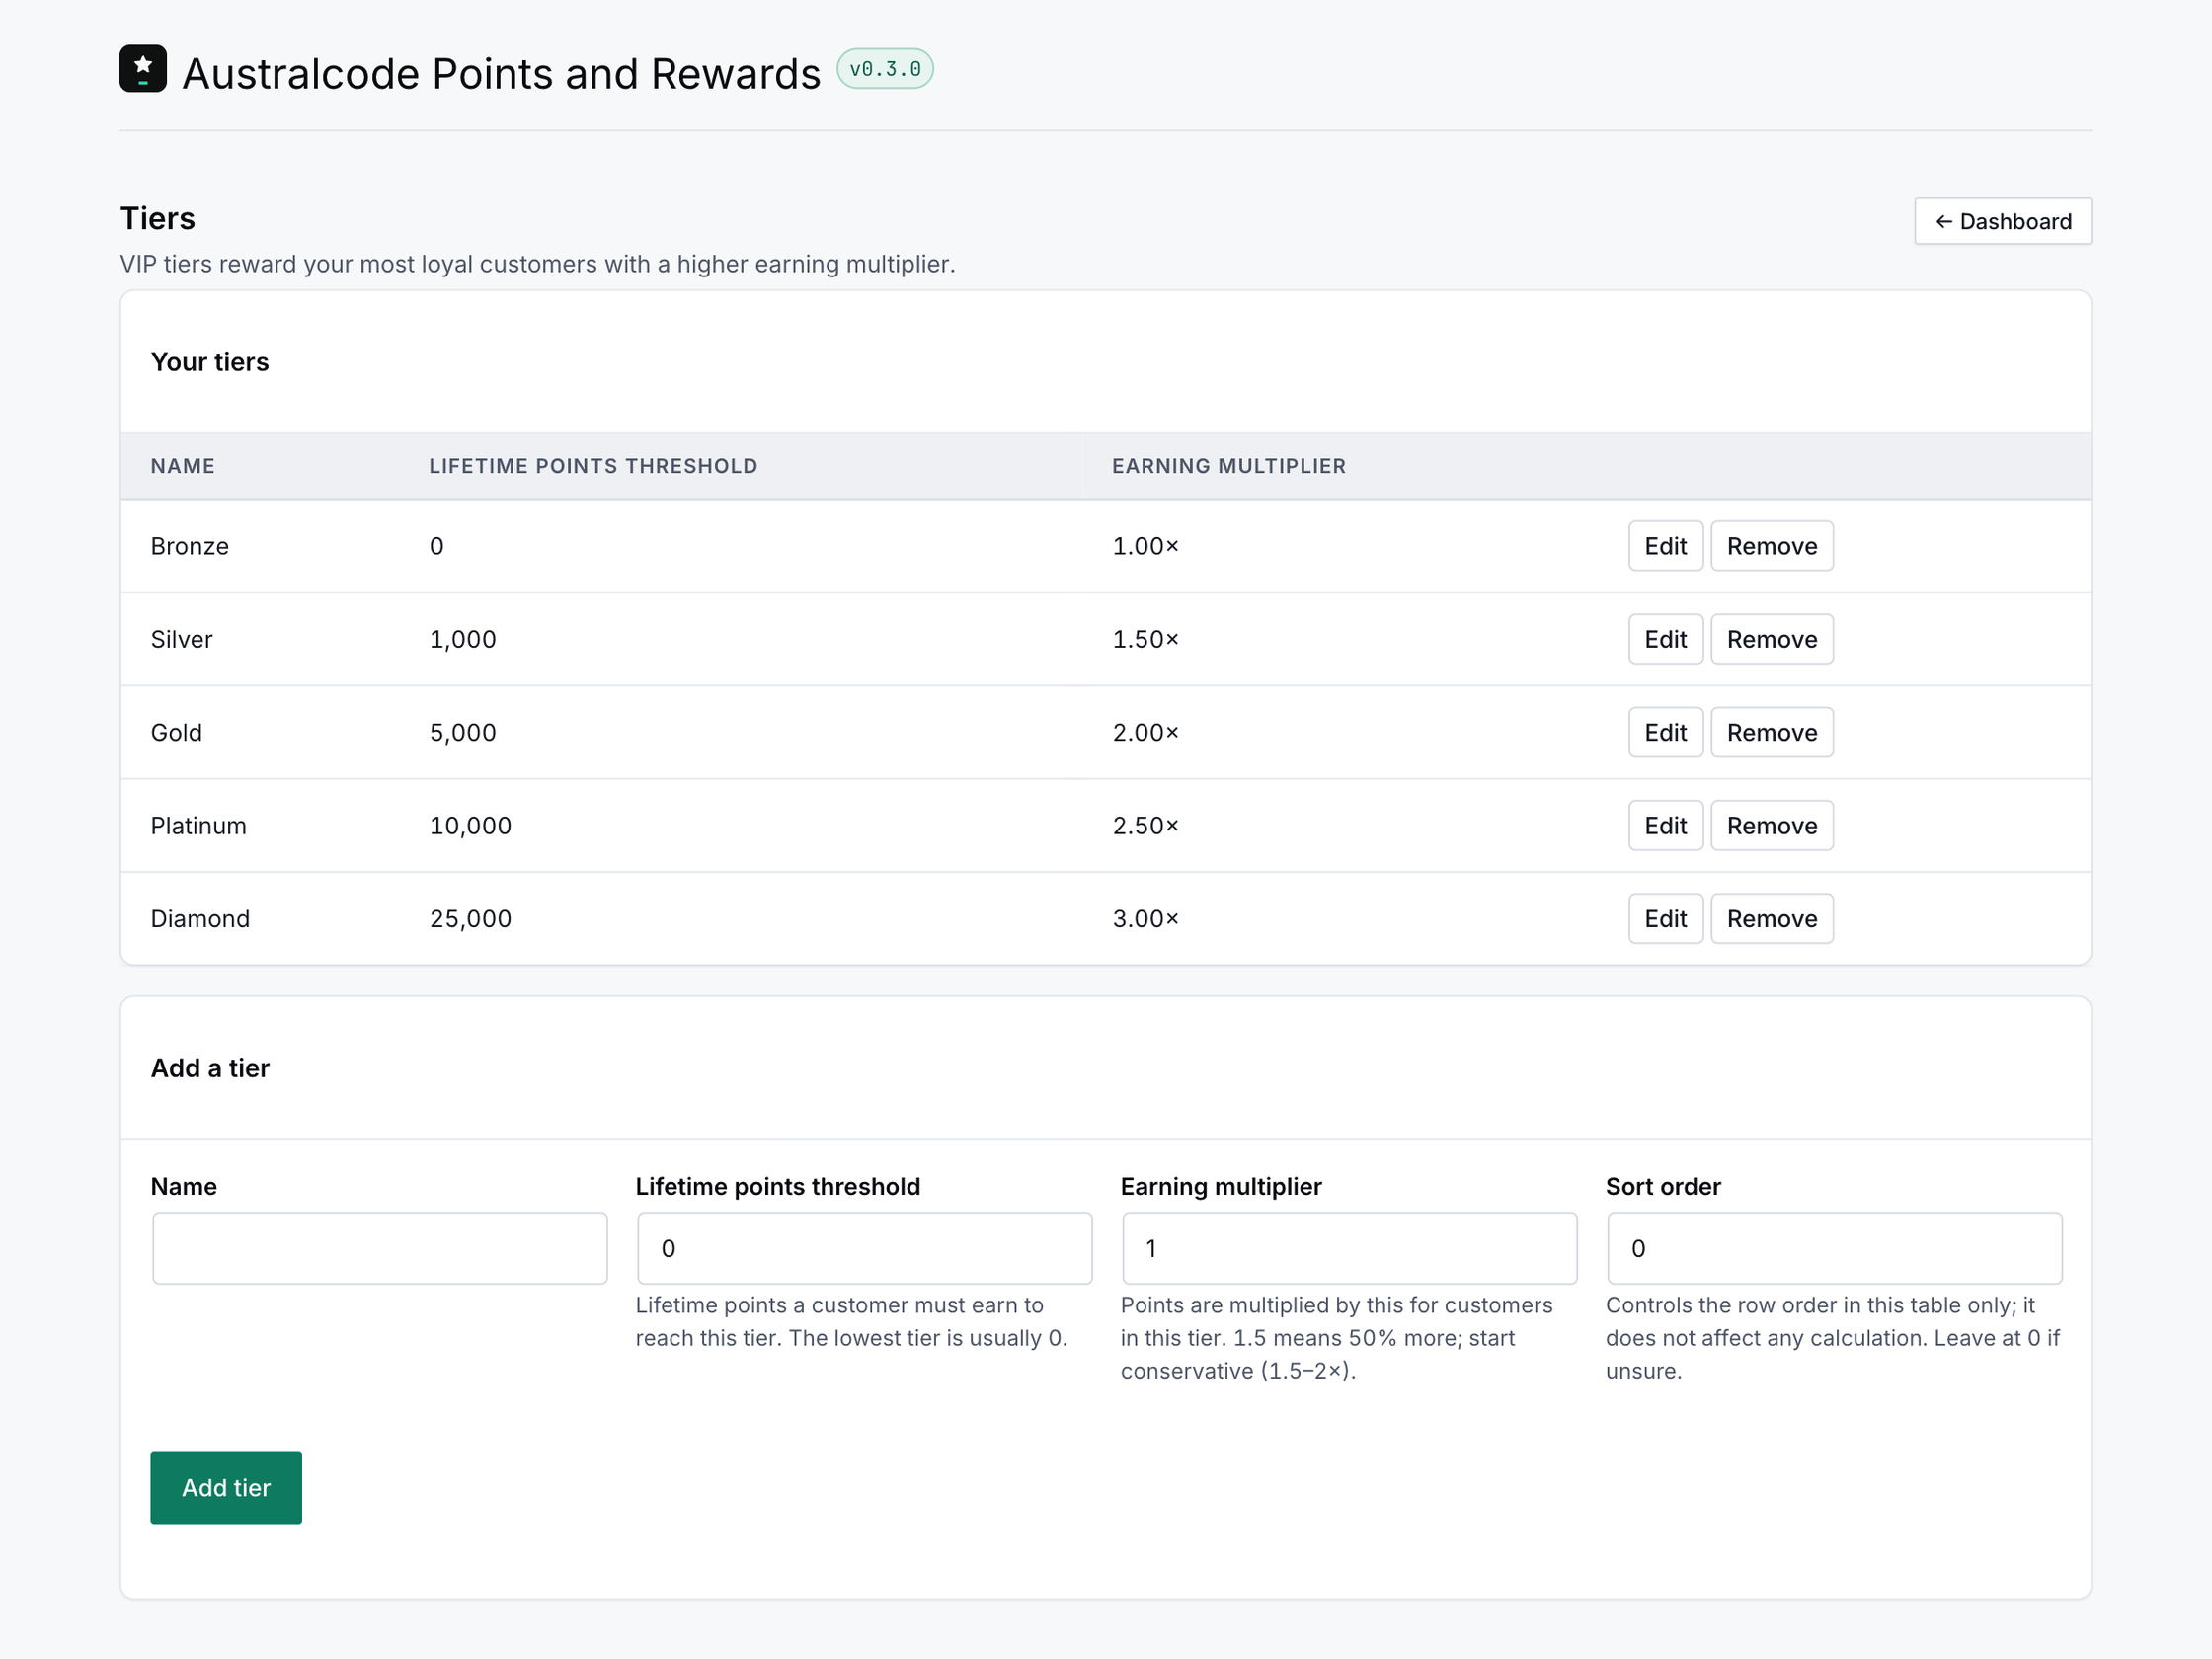Remove the Platinum tier
2212x1659 pixels.
1771,825
